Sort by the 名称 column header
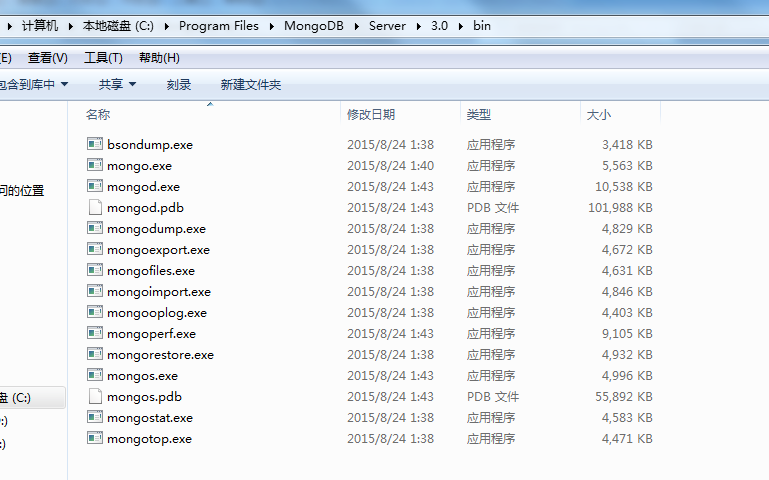Screen dimensions: 769x480 (x=98, y=115)
